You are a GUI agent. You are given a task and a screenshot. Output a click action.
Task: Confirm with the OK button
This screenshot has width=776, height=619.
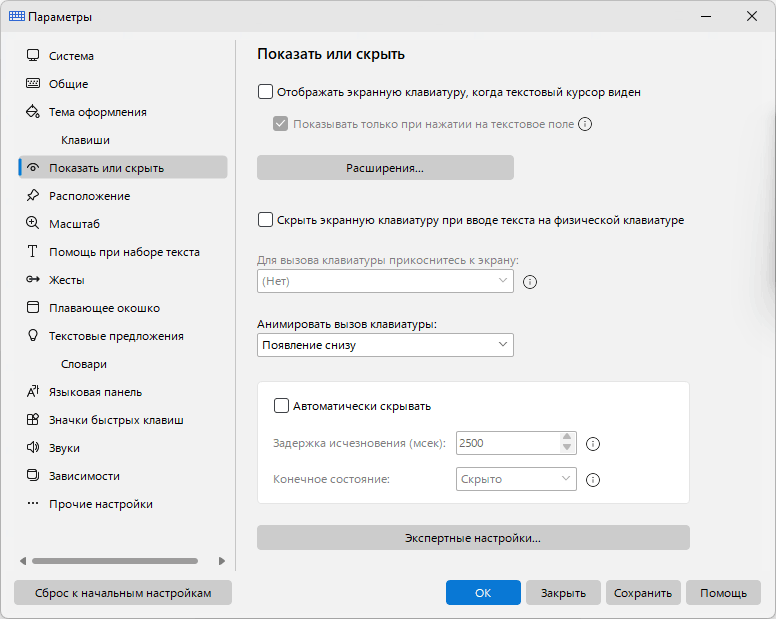pyautogui.click(x=483, y=593)
